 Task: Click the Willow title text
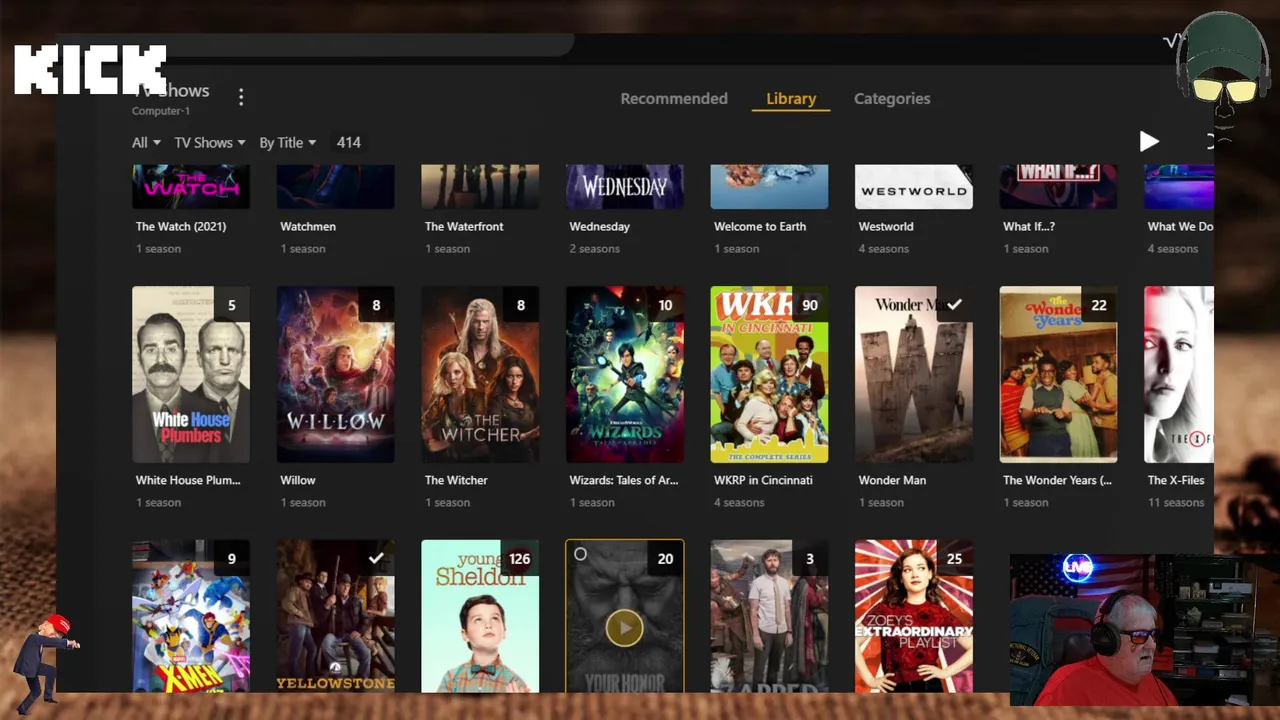click(298, 481)
